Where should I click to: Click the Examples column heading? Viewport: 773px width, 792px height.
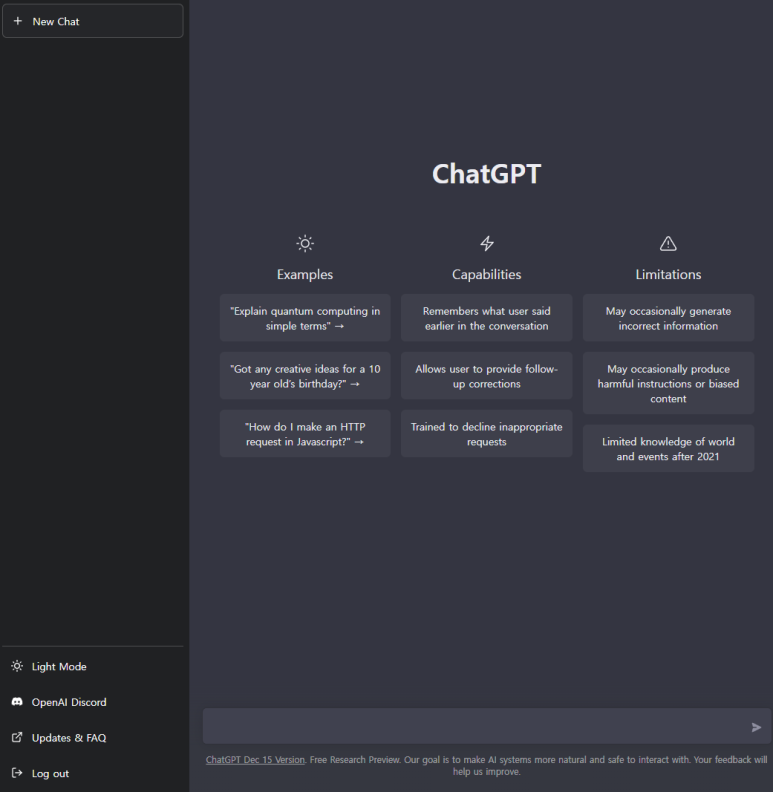tap(305, 274)
